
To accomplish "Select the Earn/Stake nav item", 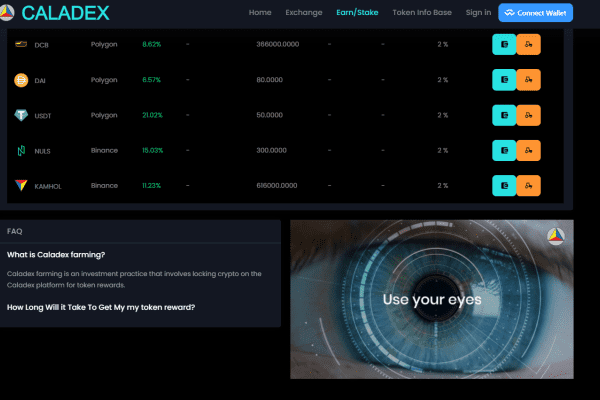I will [357, 13].
